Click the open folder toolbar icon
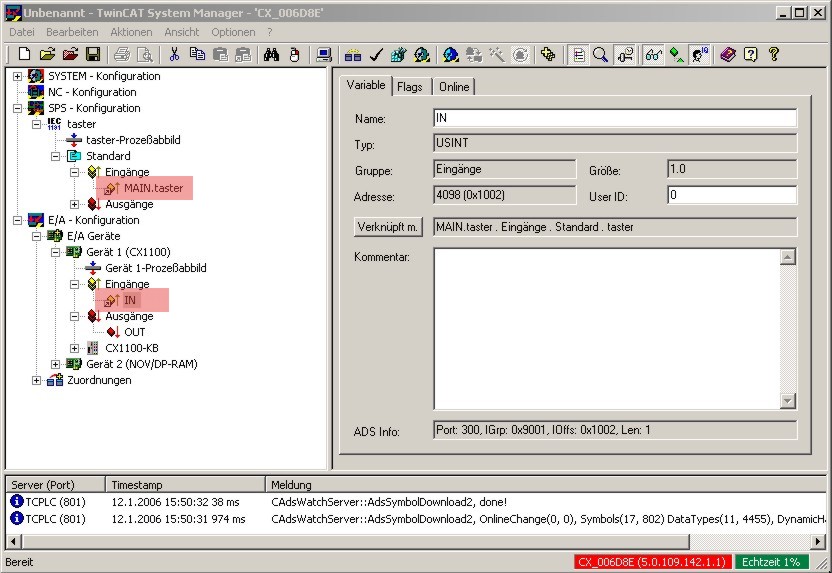This screenshot has width=832, height=573. pyautogui.click(x=47, y=55)
